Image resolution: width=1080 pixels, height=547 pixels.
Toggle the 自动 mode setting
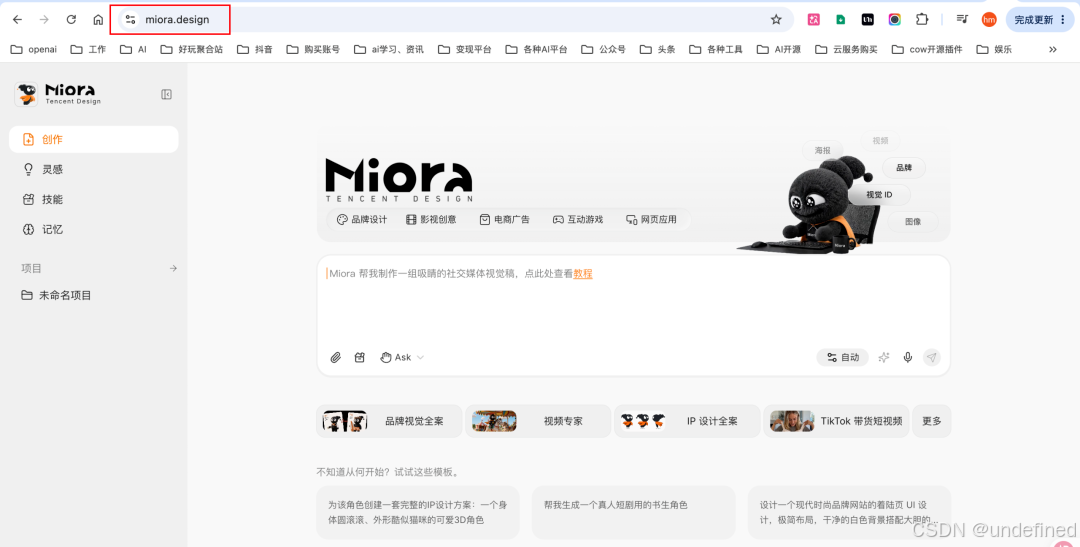pyautogui.click(x=842, y=358)
